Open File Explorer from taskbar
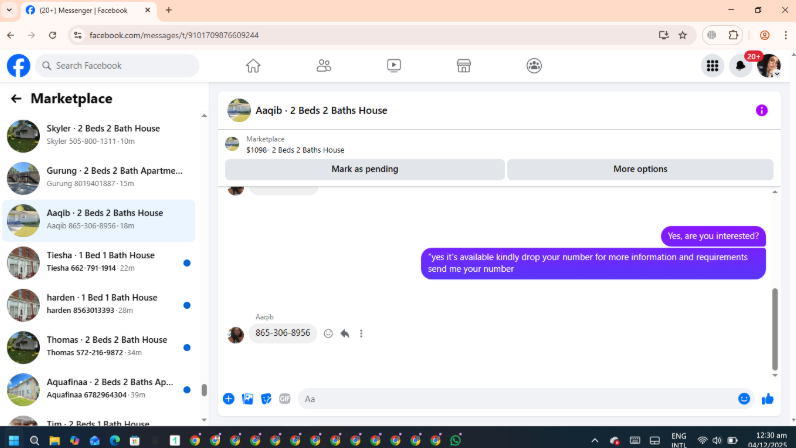This screenshot has height=448, width=796. [x=54, y=440]
